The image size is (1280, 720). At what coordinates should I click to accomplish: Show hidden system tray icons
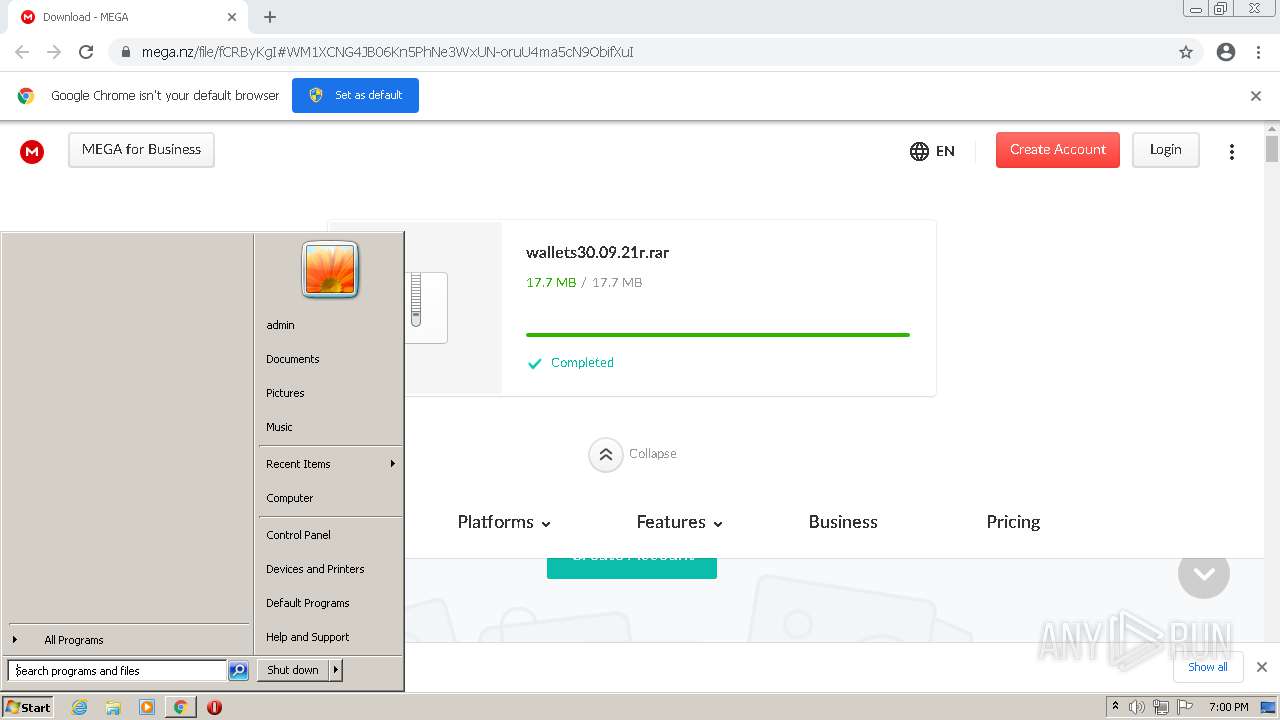point(1115,706)
